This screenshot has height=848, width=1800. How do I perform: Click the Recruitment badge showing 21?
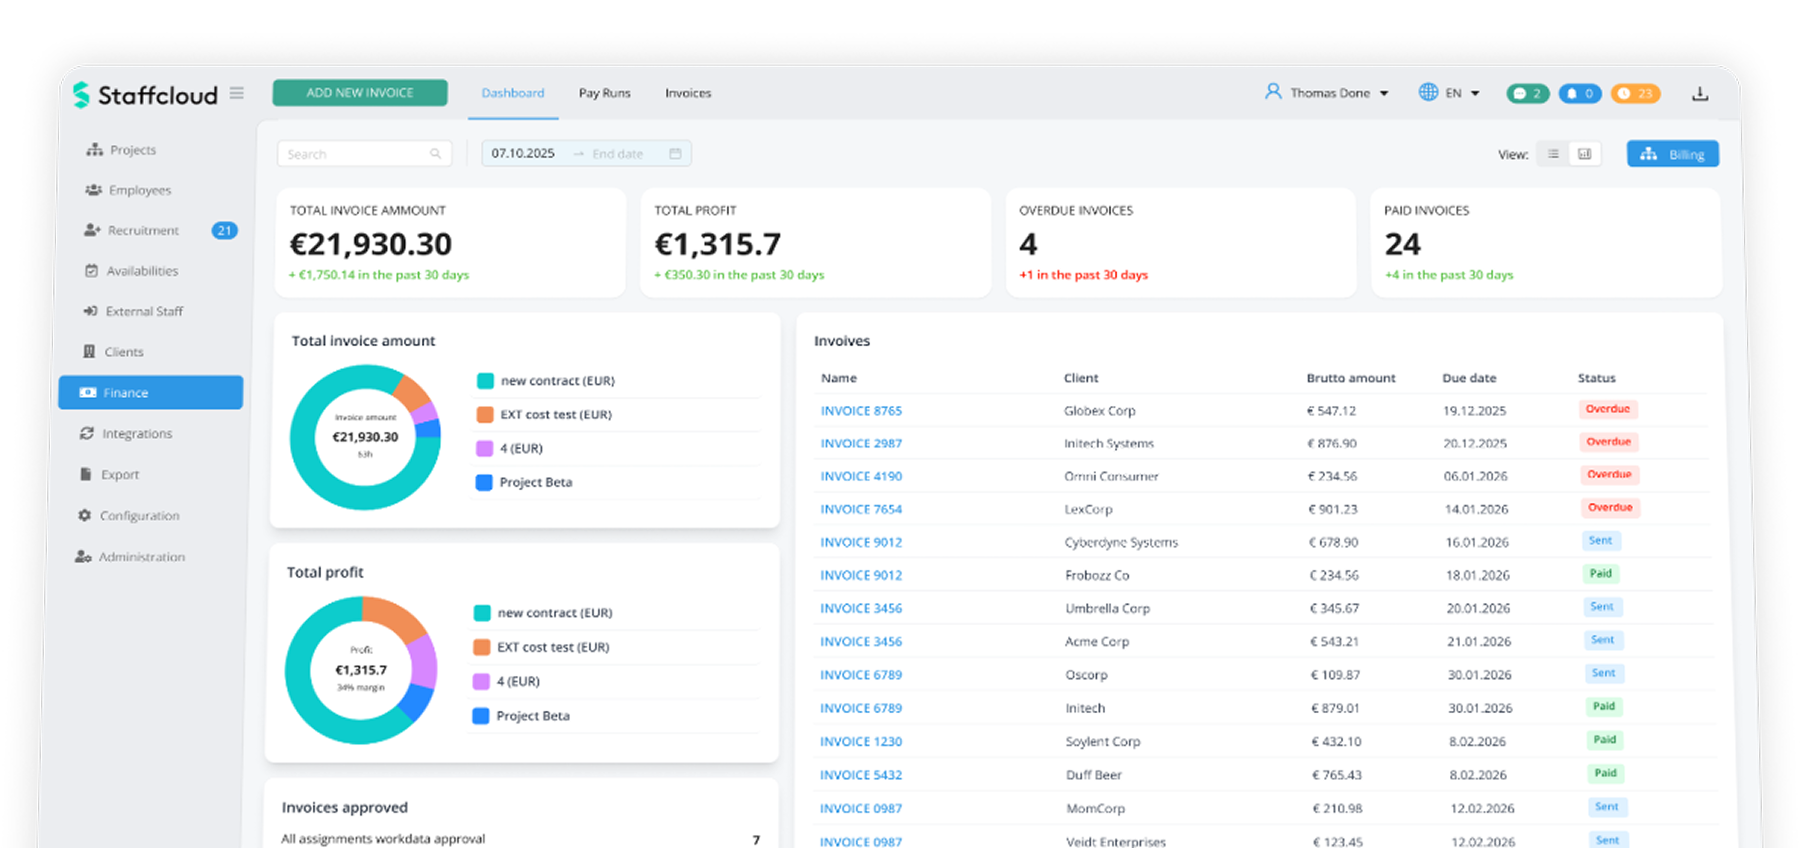[224, 230]
